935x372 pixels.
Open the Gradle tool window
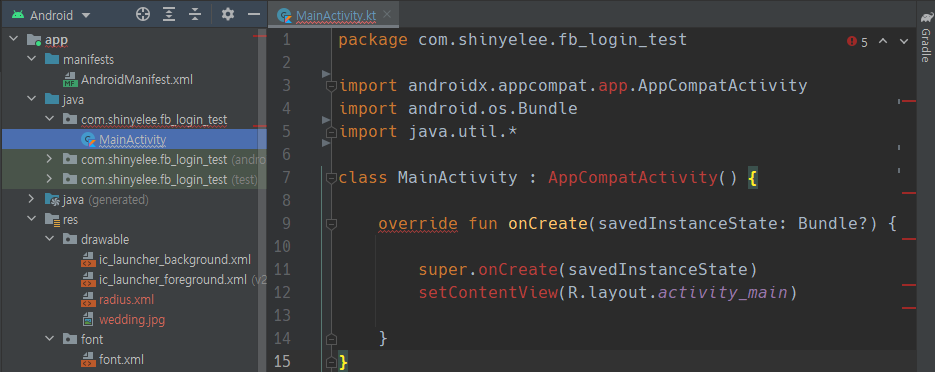click(925, 36)
